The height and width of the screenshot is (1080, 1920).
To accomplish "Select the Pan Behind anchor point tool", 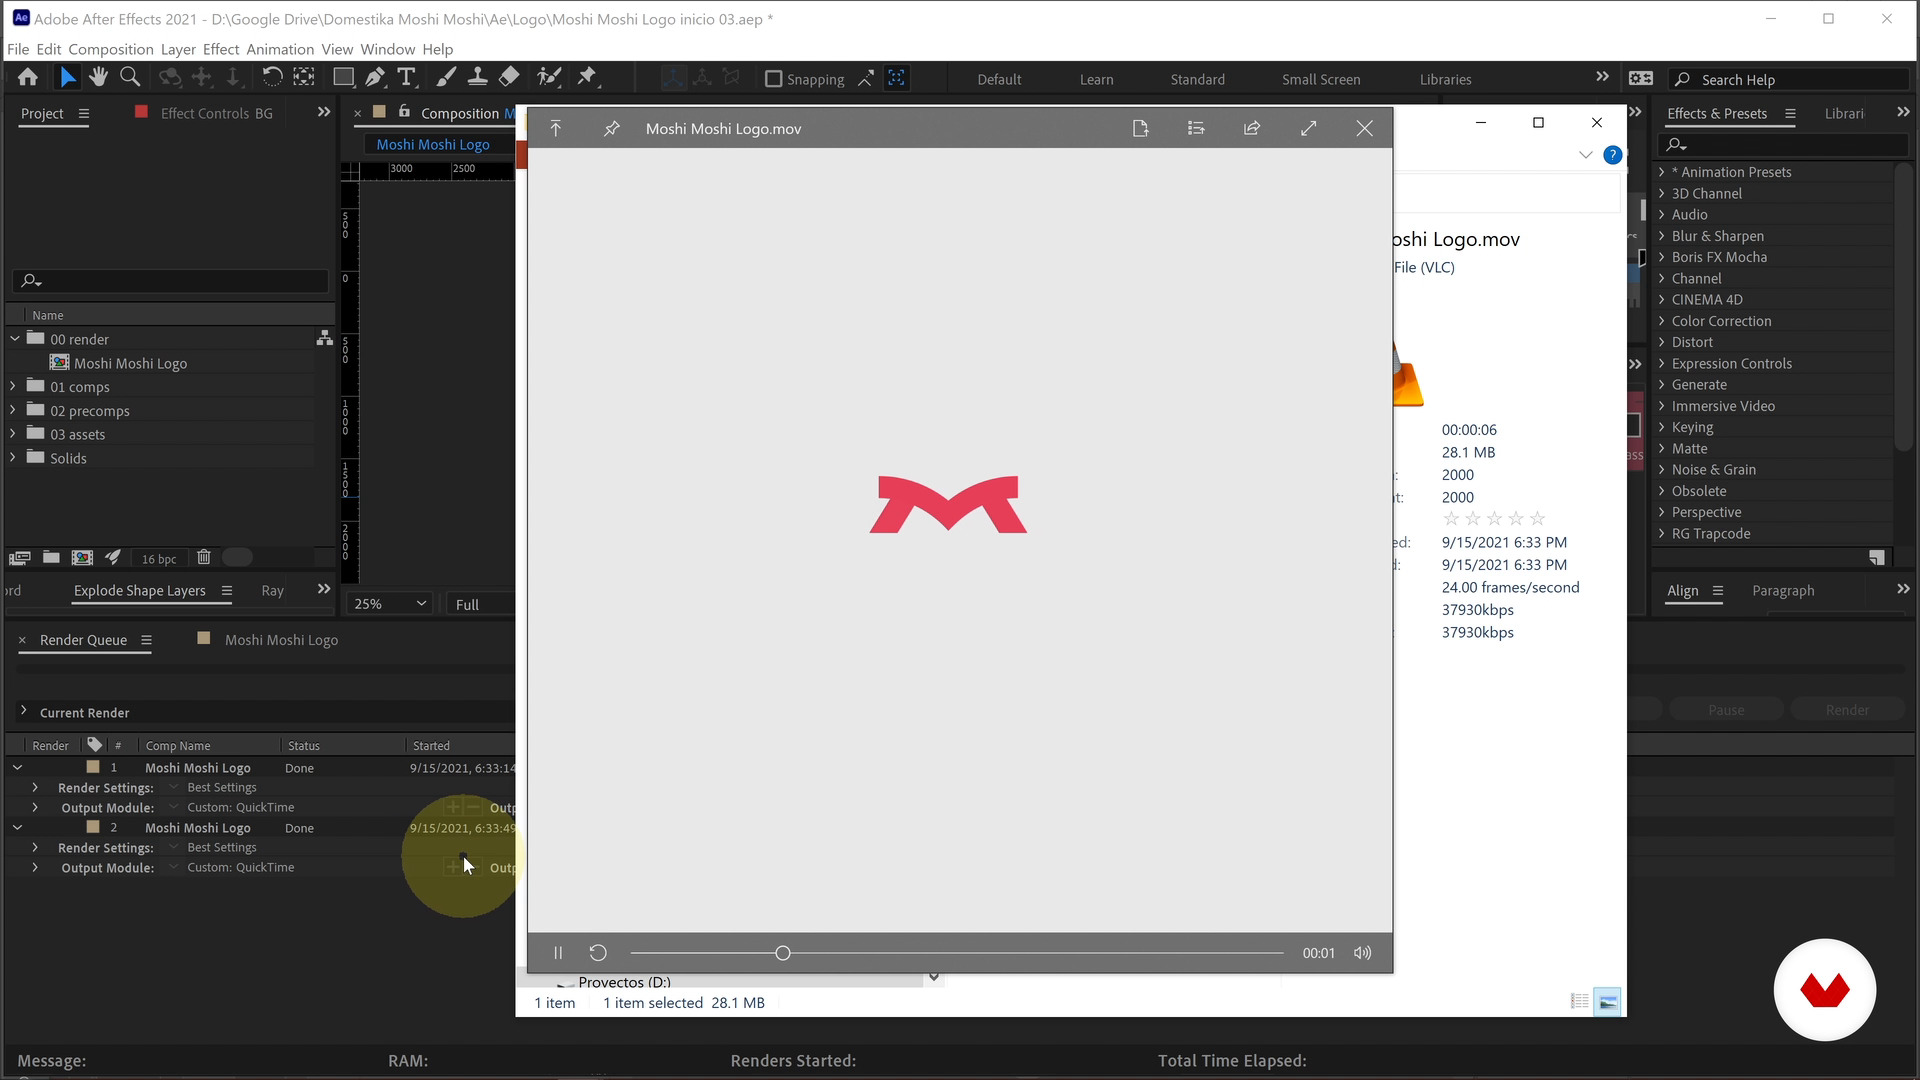I will click(x=304, y=77).
